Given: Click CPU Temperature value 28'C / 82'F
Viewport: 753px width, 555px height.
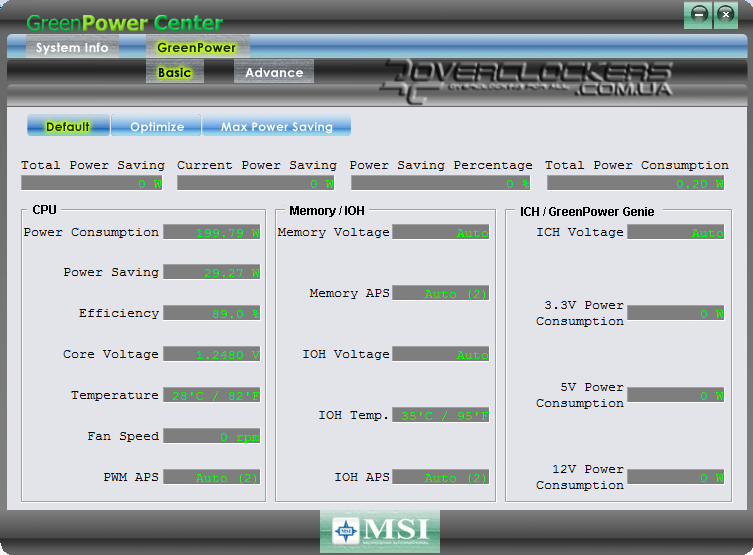Looking at the screenshot, I should tap(212, 395).
